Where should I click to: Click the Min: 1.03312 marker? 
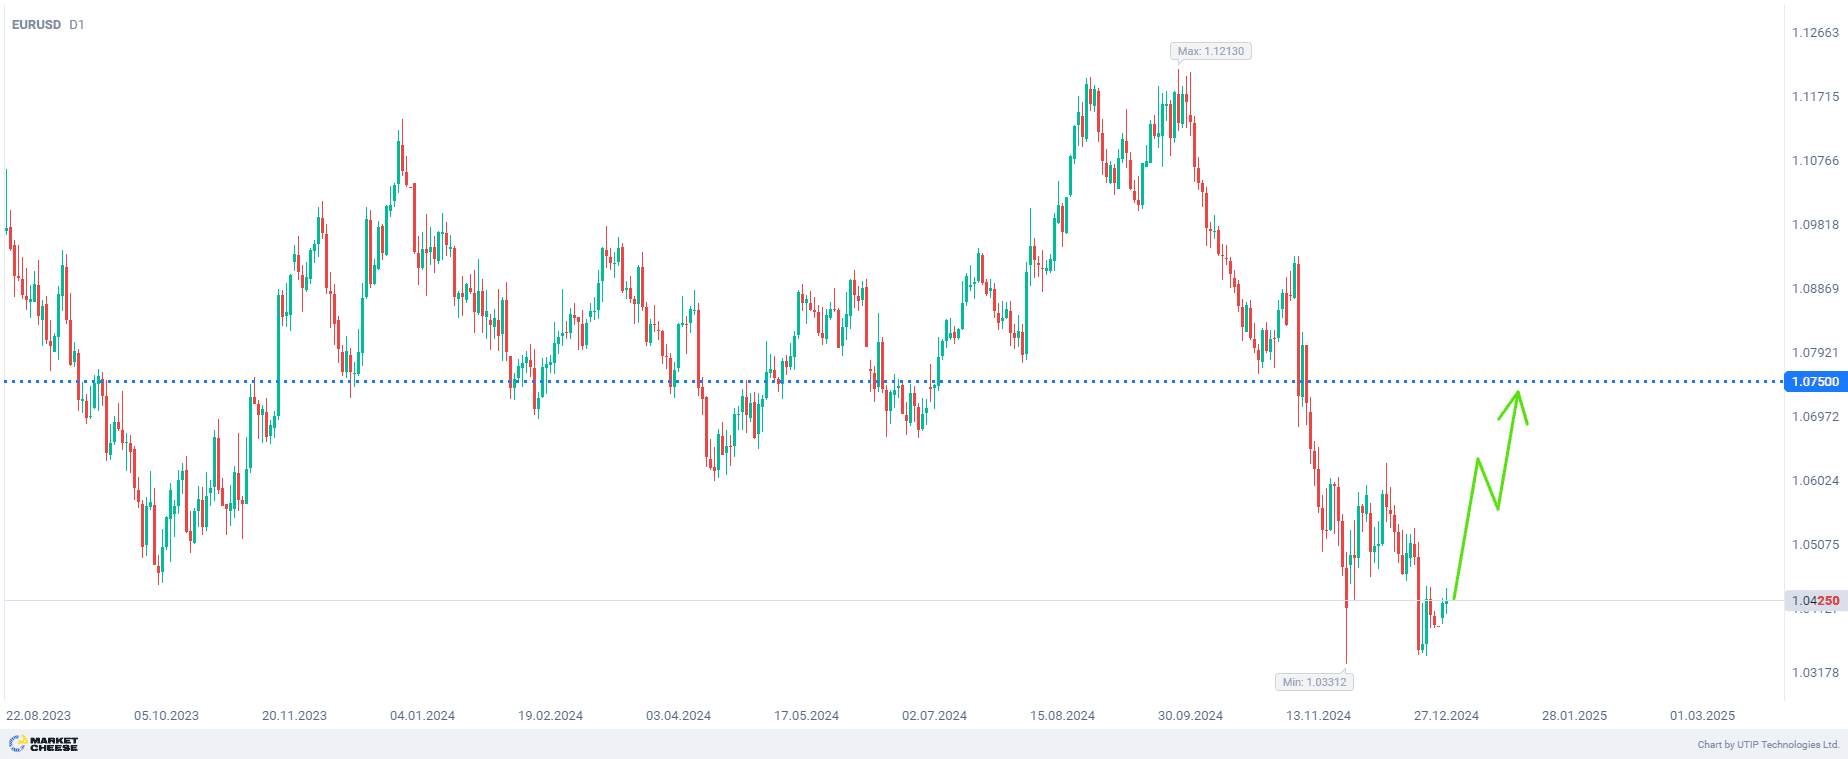click(x=1315, y=682)
